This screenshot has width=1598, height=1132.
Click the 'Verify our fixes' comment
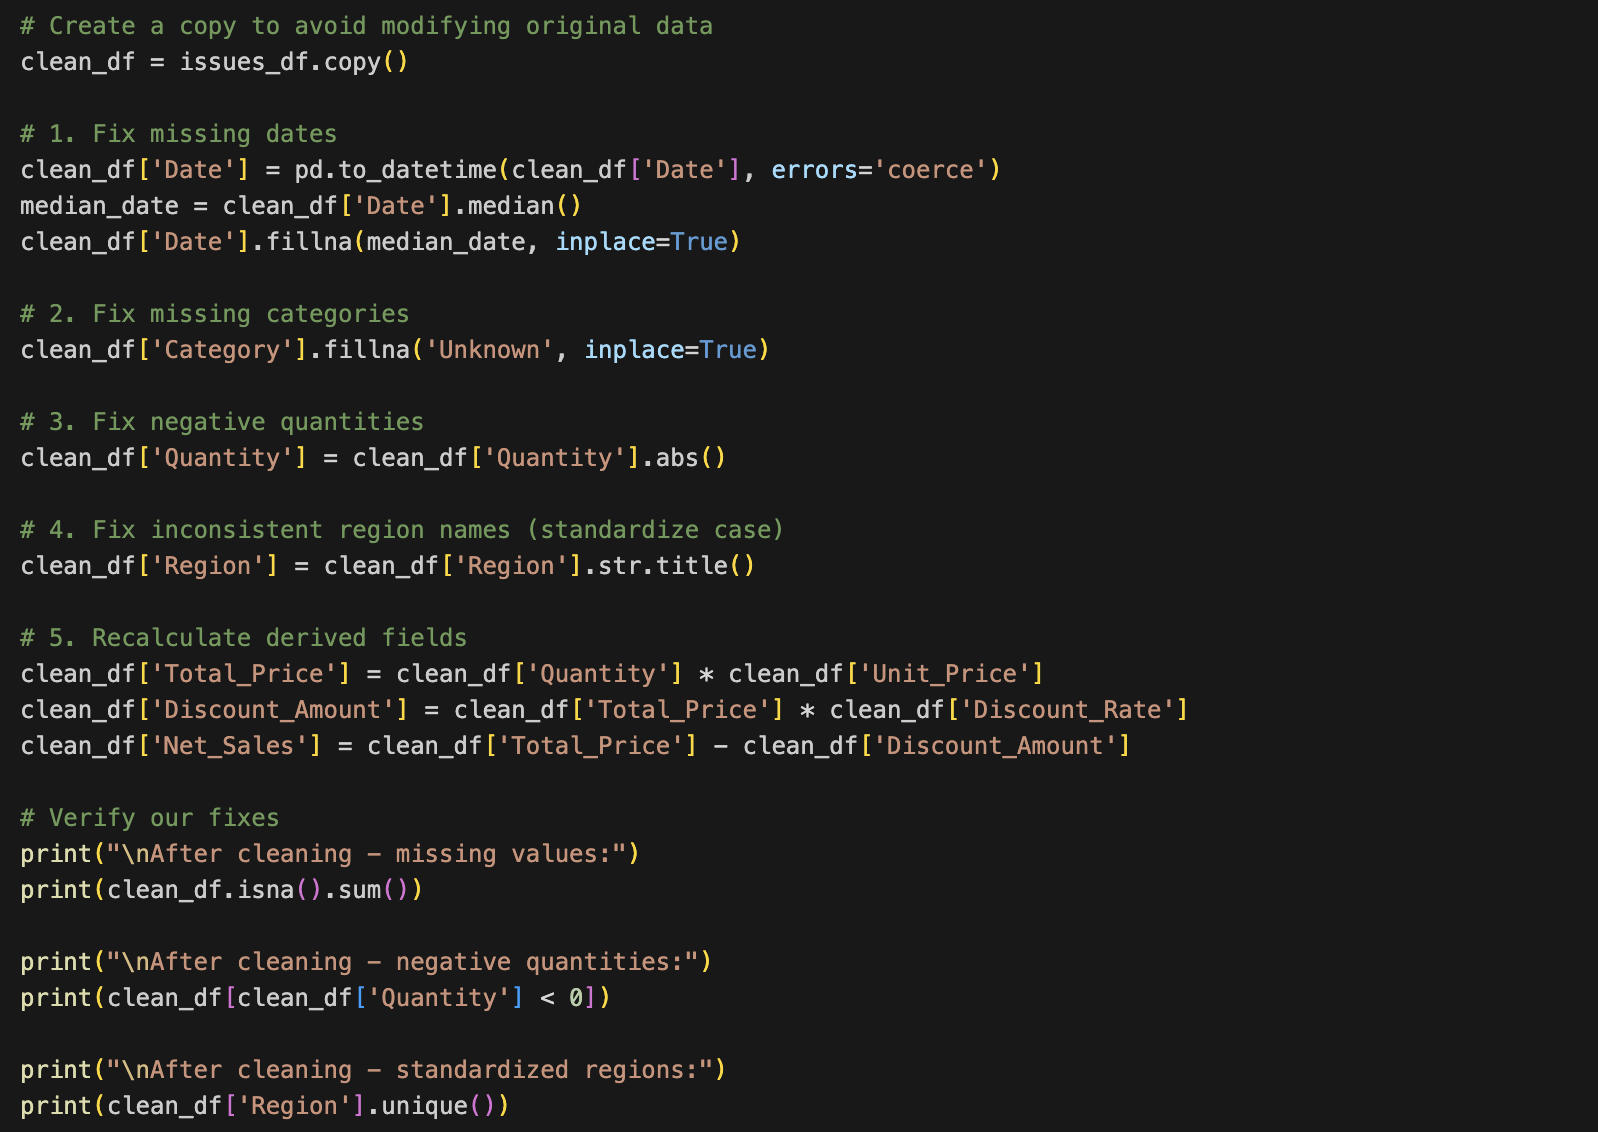pyautogui.click(x=149, y=818)
